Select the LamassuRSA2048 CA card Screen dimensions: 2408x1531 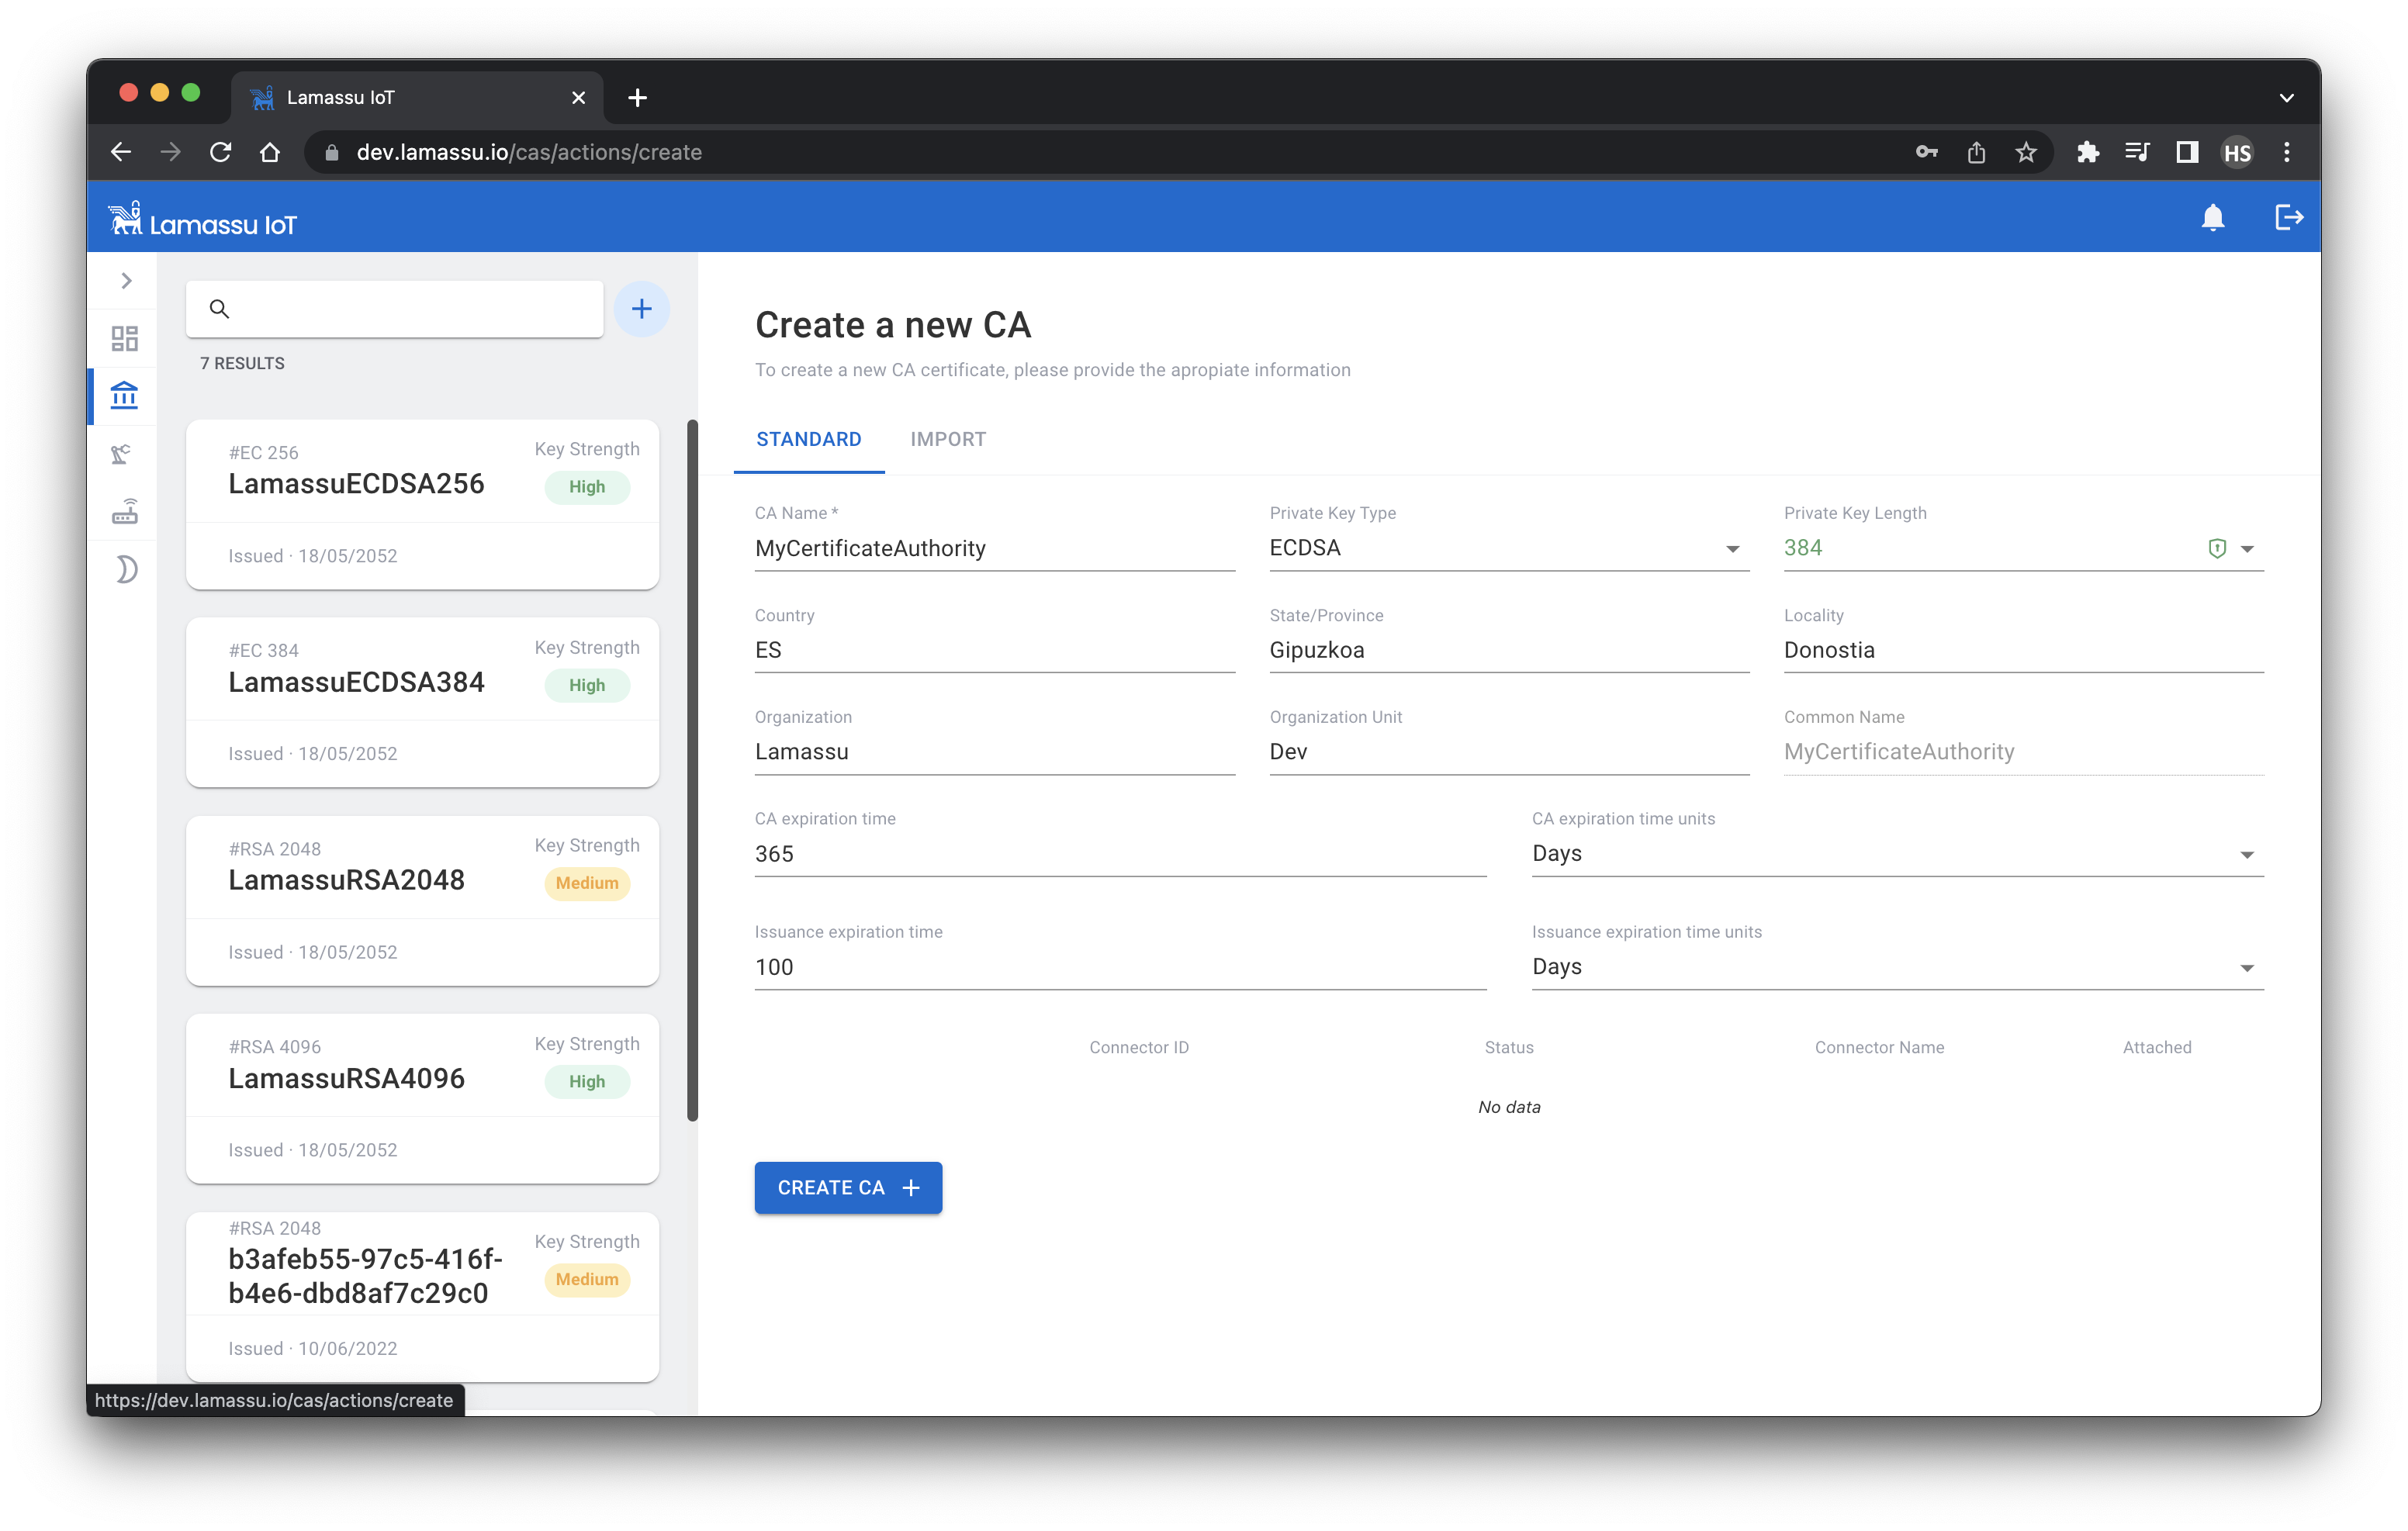coord(422,900)
